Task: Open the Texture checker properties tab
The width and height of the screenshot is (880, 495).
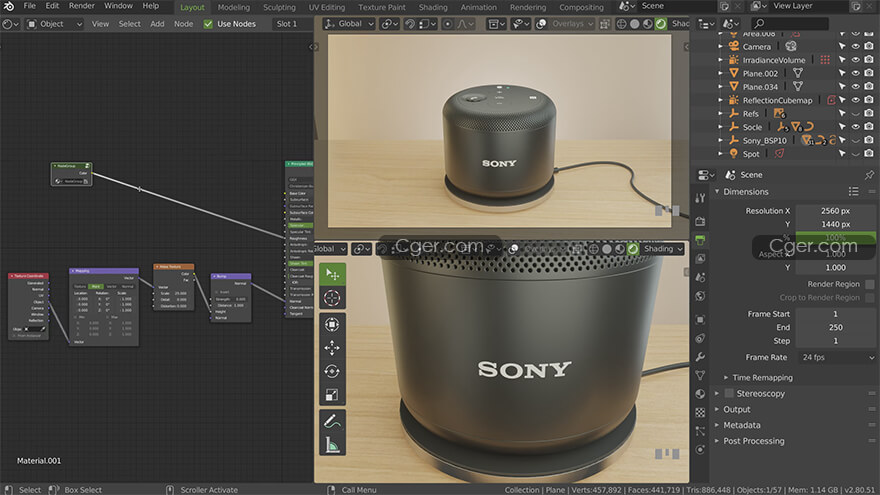Action: [x=700, y=412]
